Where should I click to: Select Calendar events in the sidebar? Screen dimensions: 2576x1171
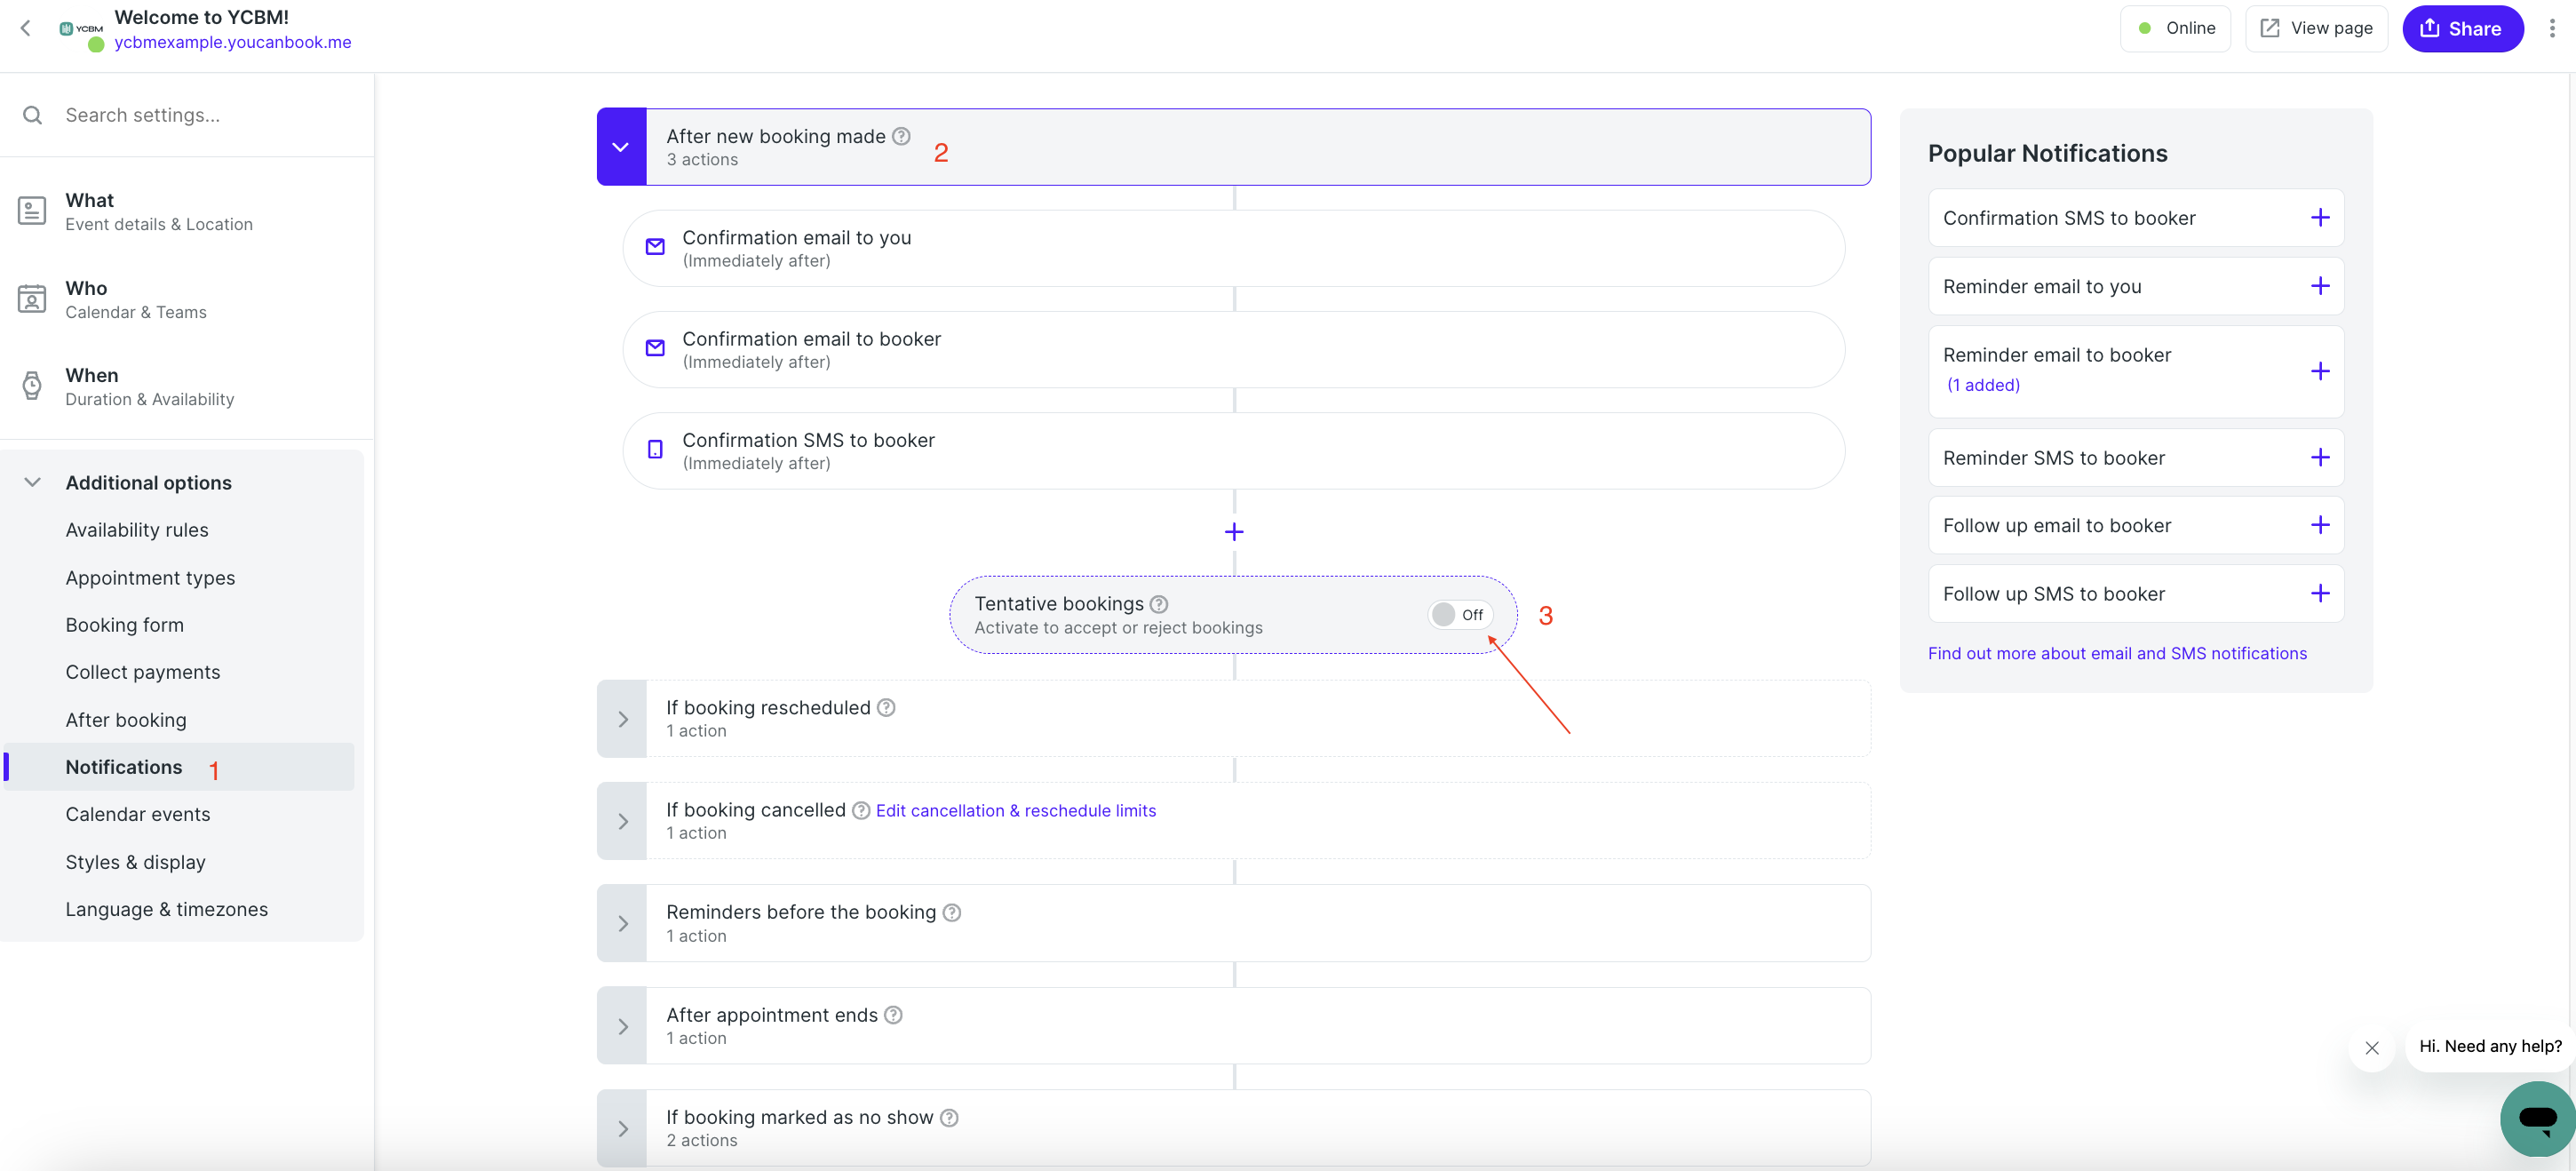pyautogui.click(x=138, y=814)
